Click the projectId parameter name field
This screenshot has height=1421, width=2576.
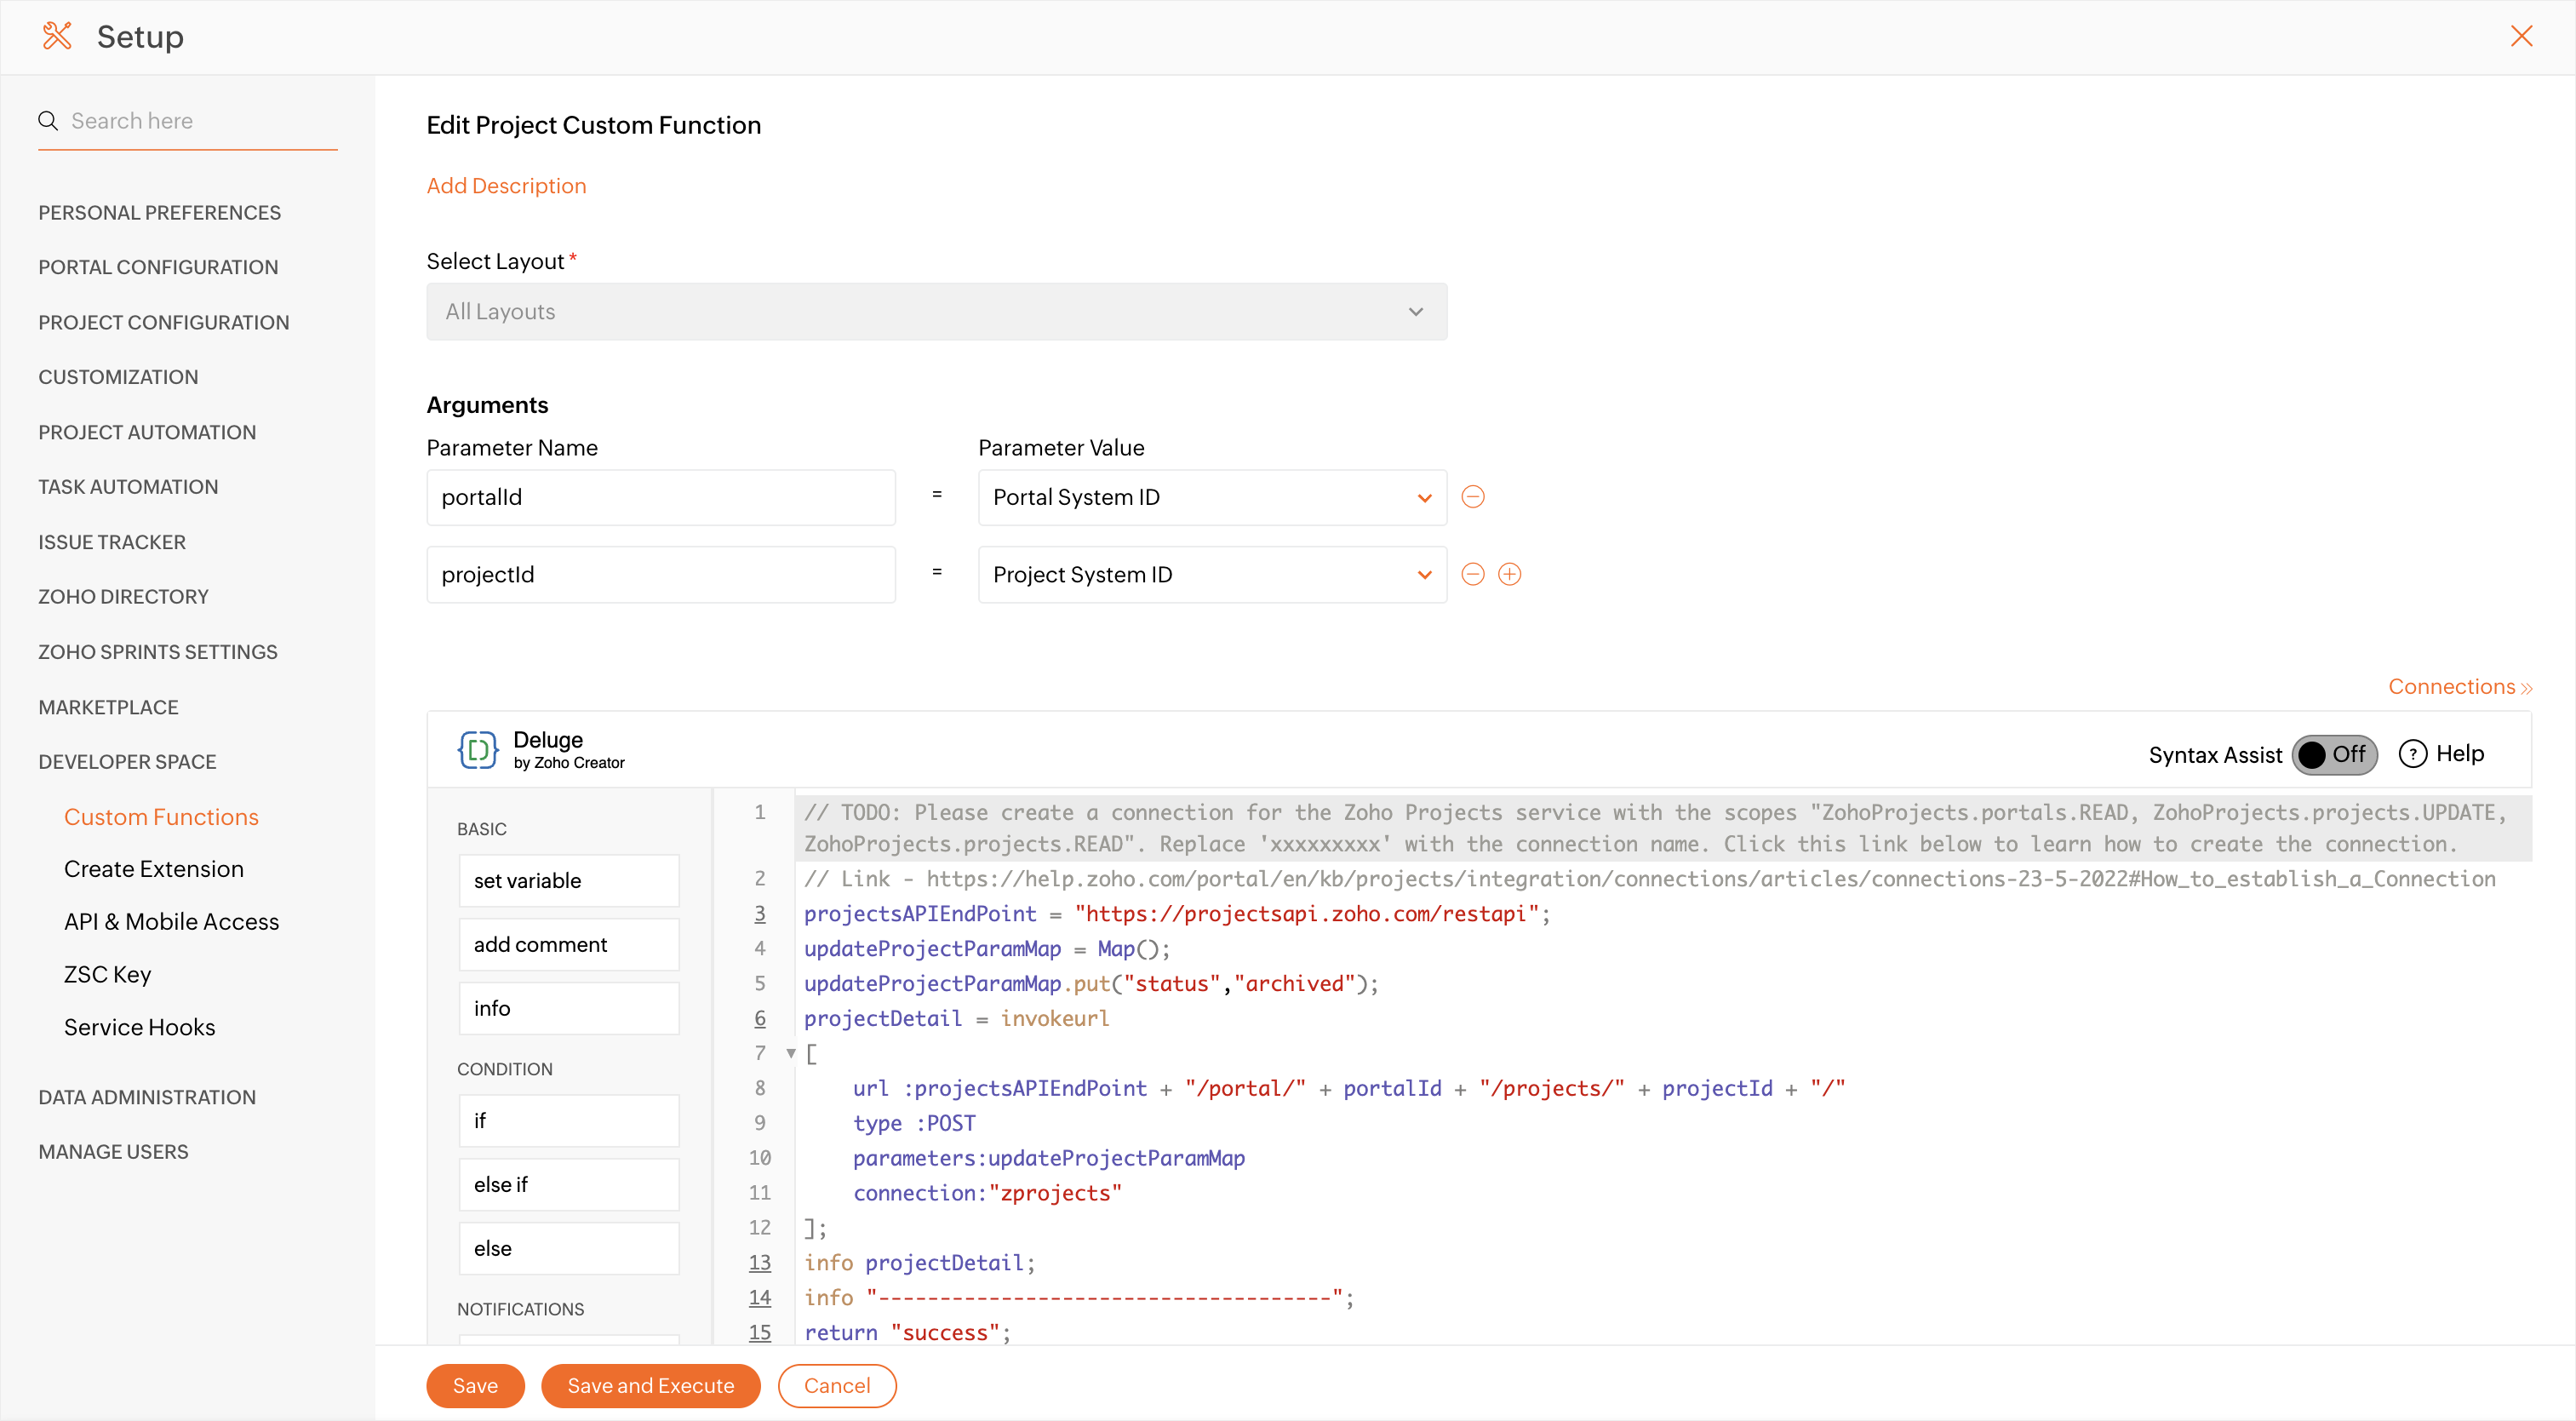(x=661, y=574)
